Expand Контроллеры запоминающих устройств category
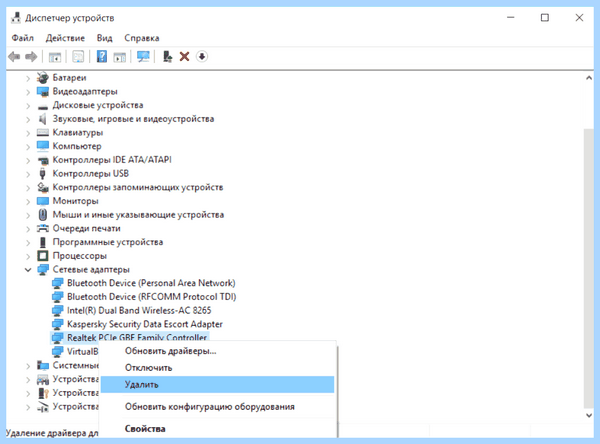Screen dimensions: 600x444 click(28, 188)
